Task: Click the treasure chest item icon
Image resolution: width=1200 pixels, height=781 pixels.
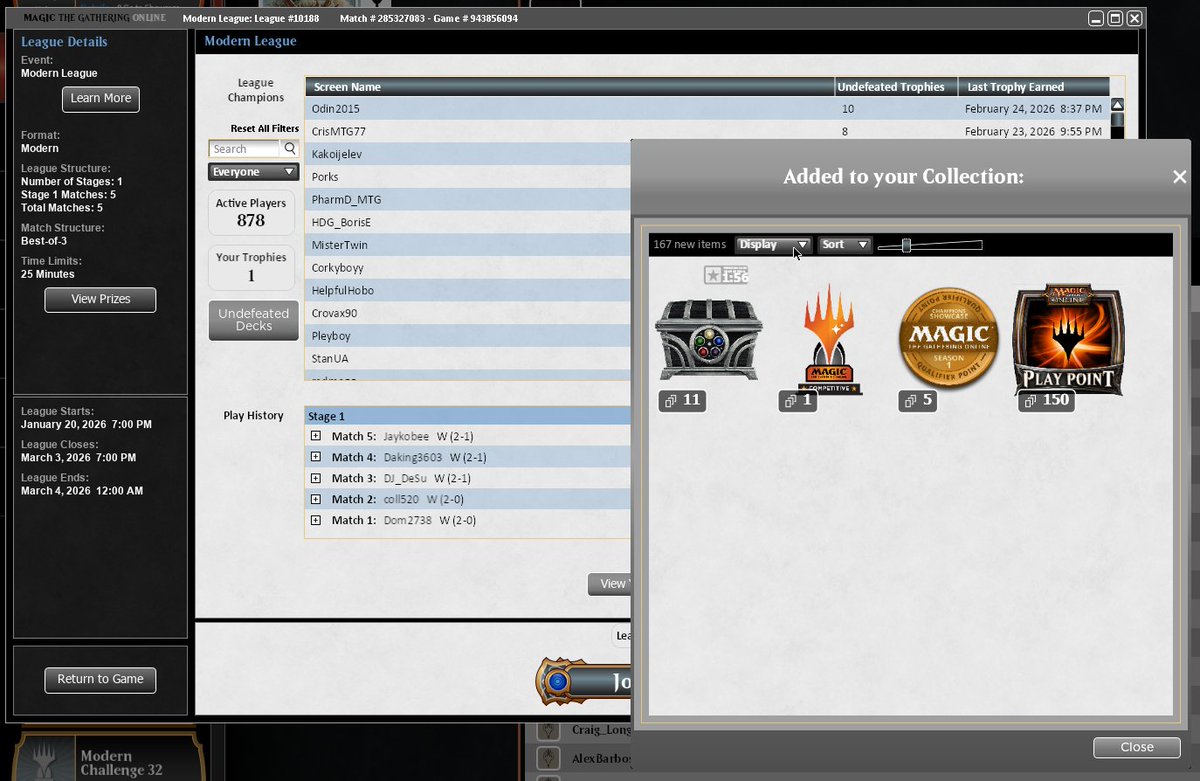Action: (709, 338)
